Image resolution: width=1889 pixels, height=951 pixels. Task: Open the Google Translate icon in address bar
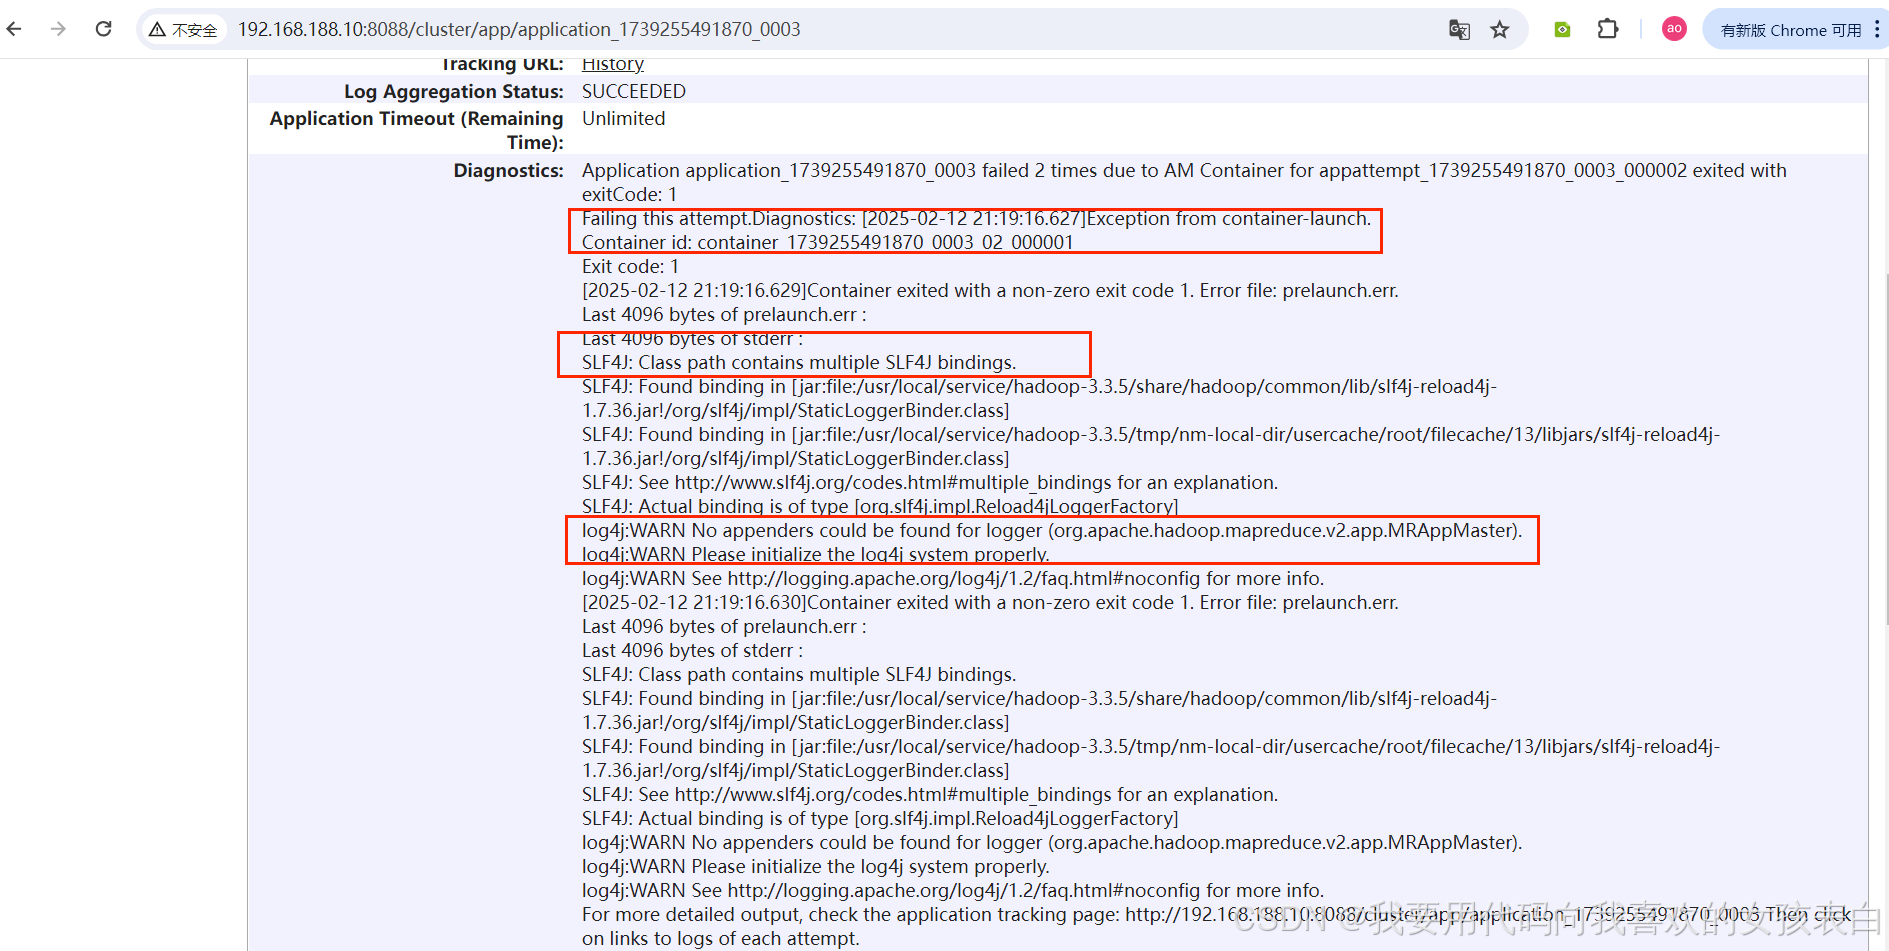click(1460, 29)
